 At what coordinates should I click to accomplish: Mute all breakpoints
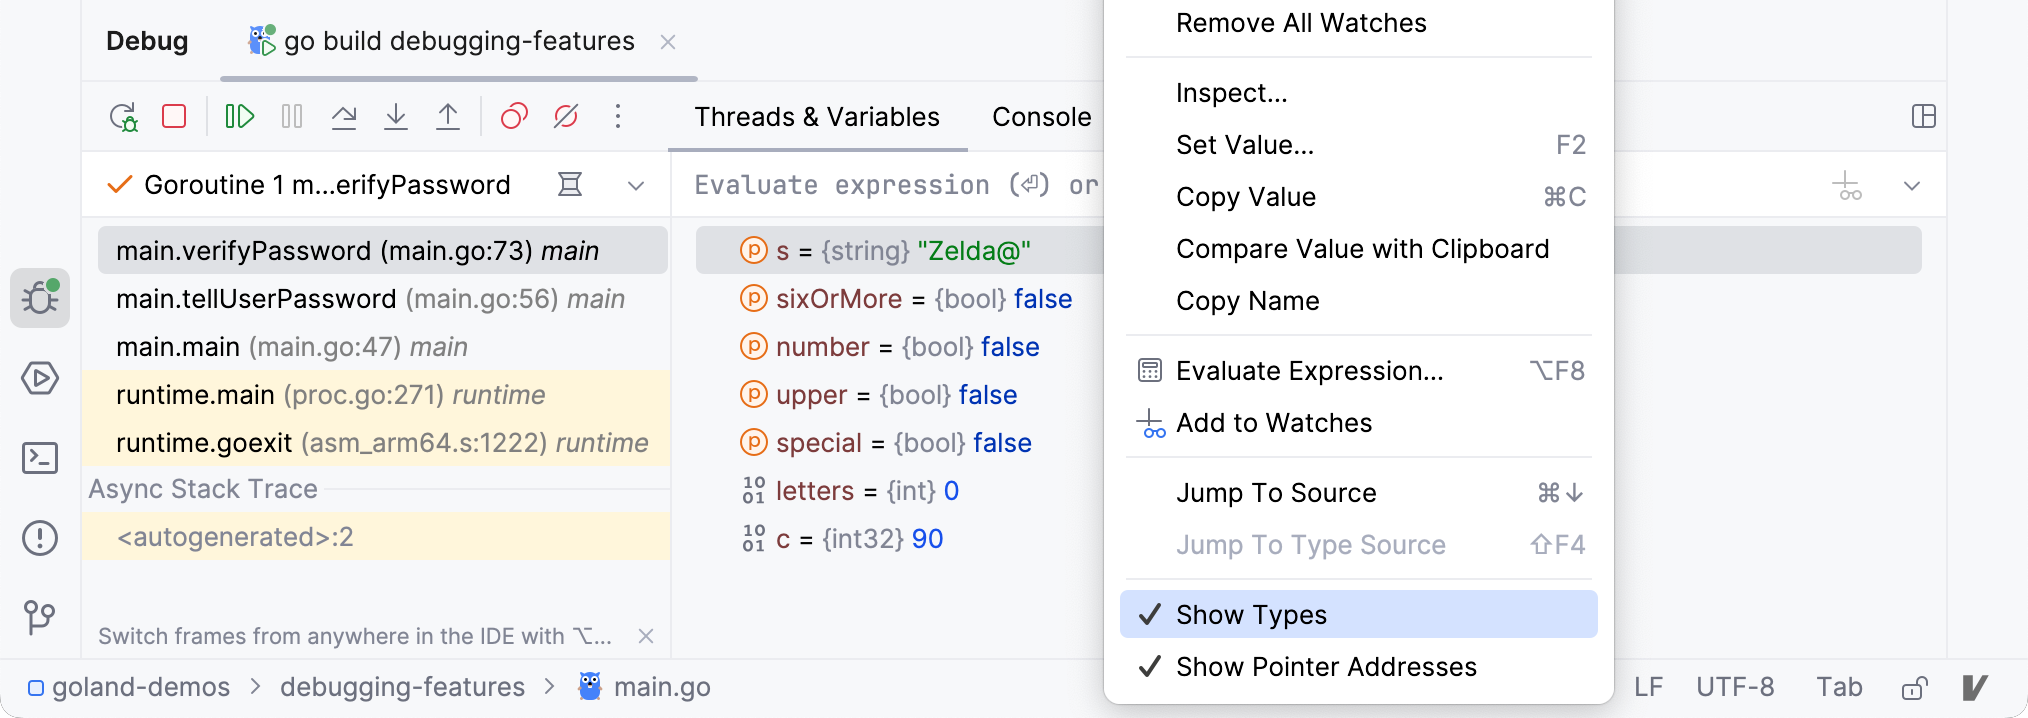point(566,117)
